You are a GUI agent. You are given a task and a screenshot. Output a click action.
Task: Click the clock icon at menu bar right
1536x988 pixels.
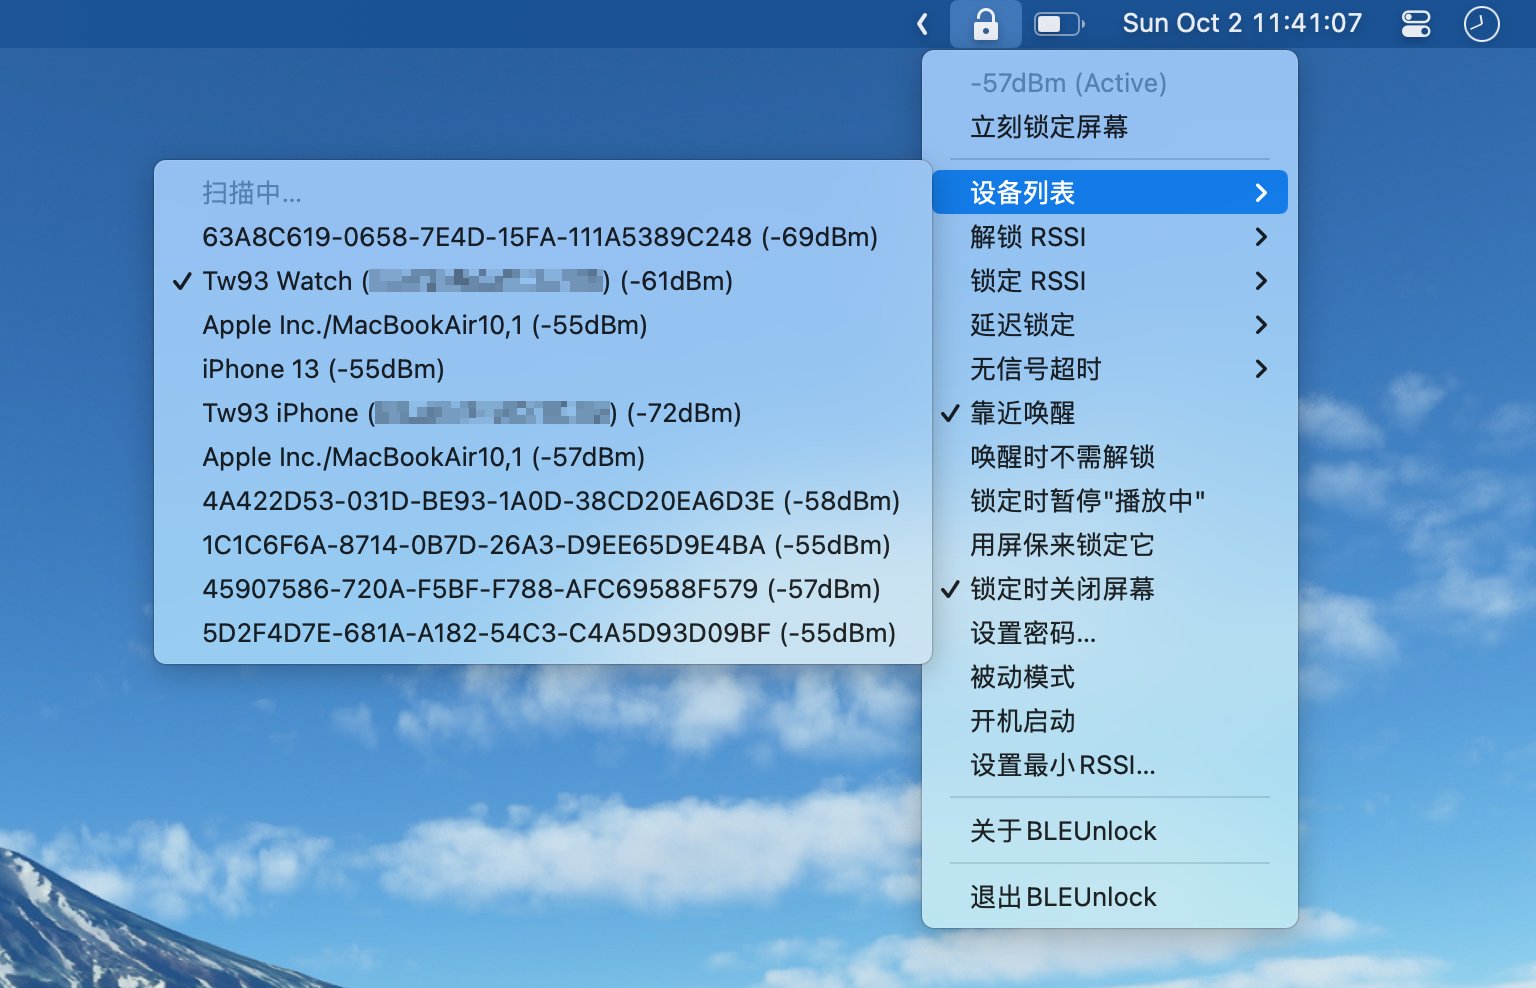point(1482,23)
